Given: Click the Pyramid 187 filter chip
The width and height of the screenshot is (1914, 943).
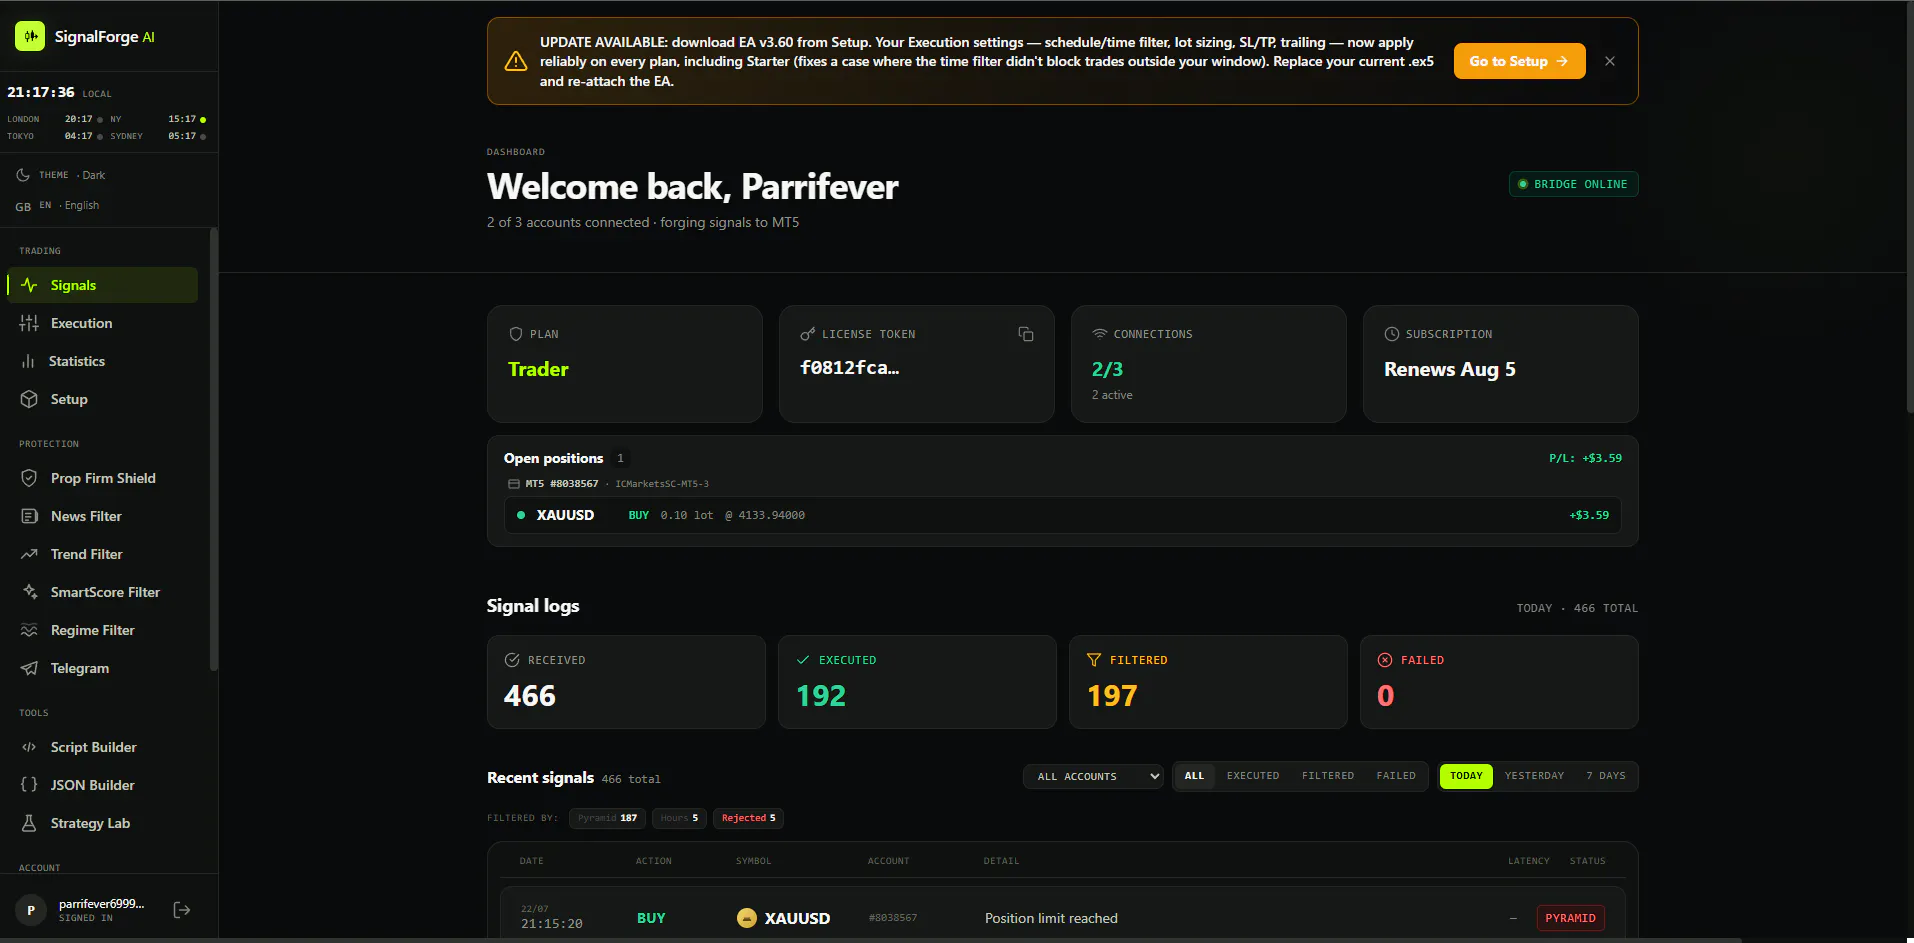Looking at the screenshot, I should pos(607,818).
